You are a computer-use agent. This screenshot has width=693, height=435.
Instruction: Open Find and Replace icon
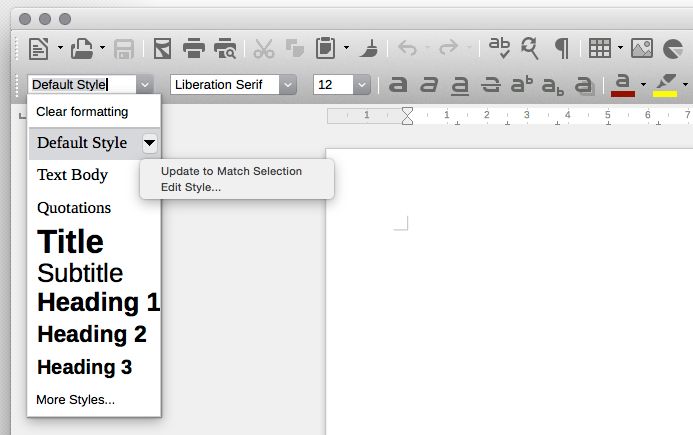click(529, 48)
